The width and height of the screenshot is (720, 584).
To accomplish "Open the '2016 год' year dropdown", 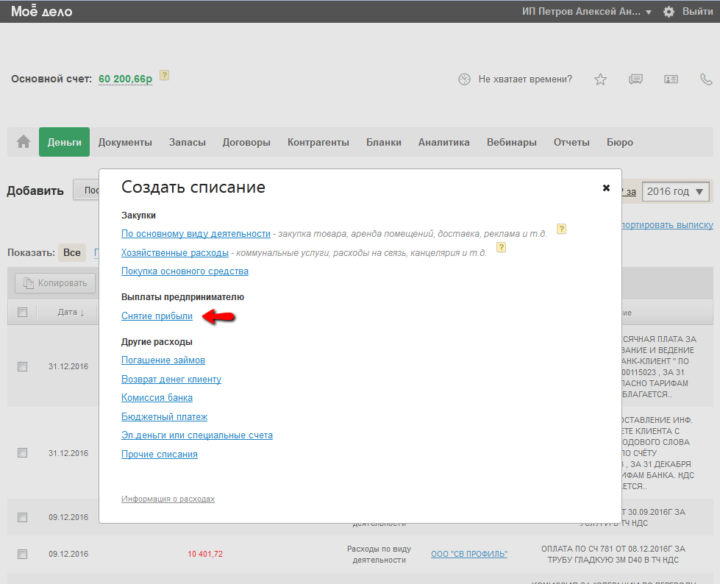I will (x=675, y=191).
